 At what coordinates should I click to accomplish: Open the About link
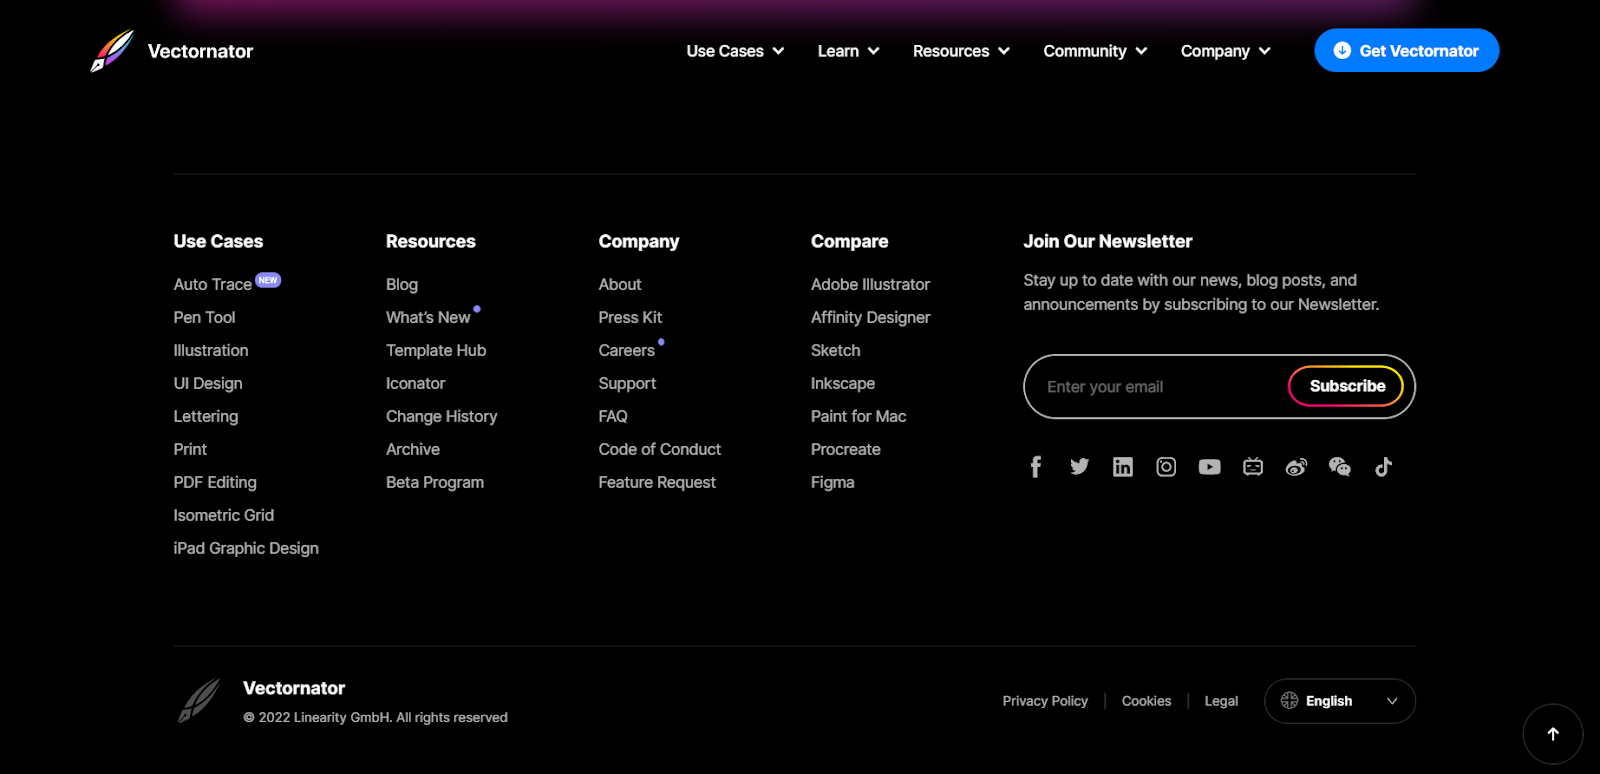click(x=620, y=285)
